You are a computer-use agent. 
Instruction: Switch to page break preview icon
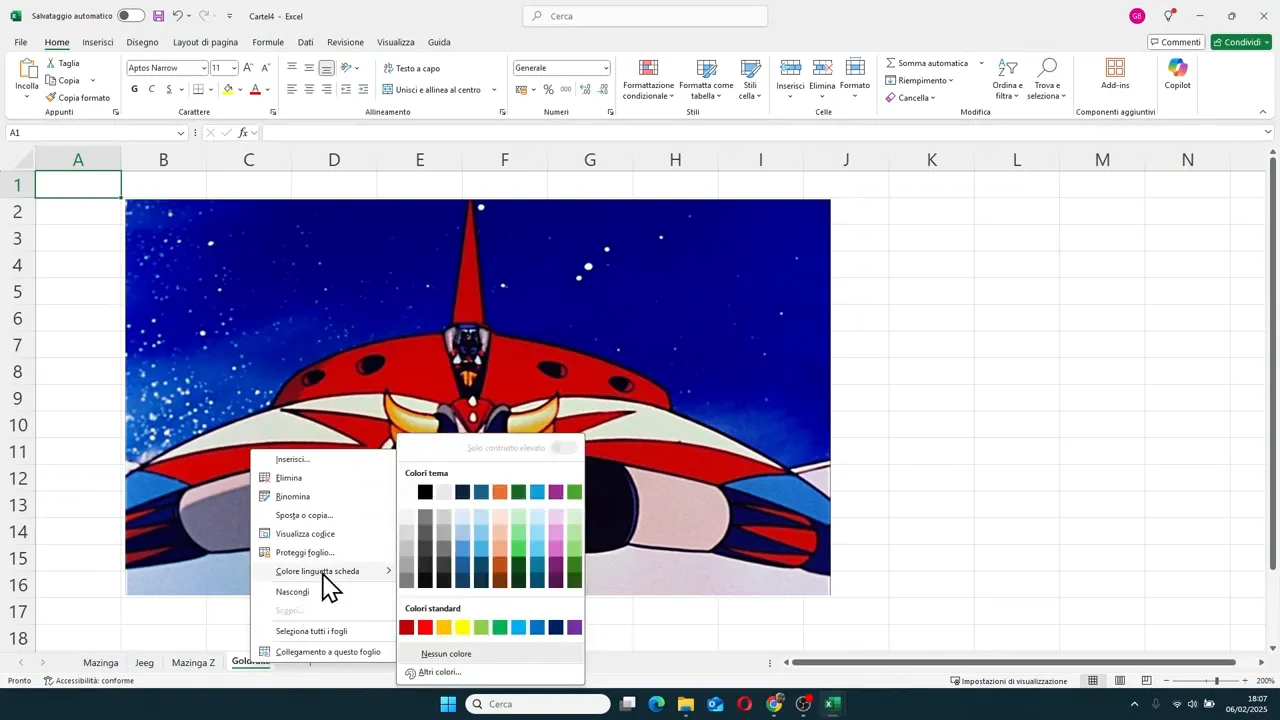[x=1147, y=681]
